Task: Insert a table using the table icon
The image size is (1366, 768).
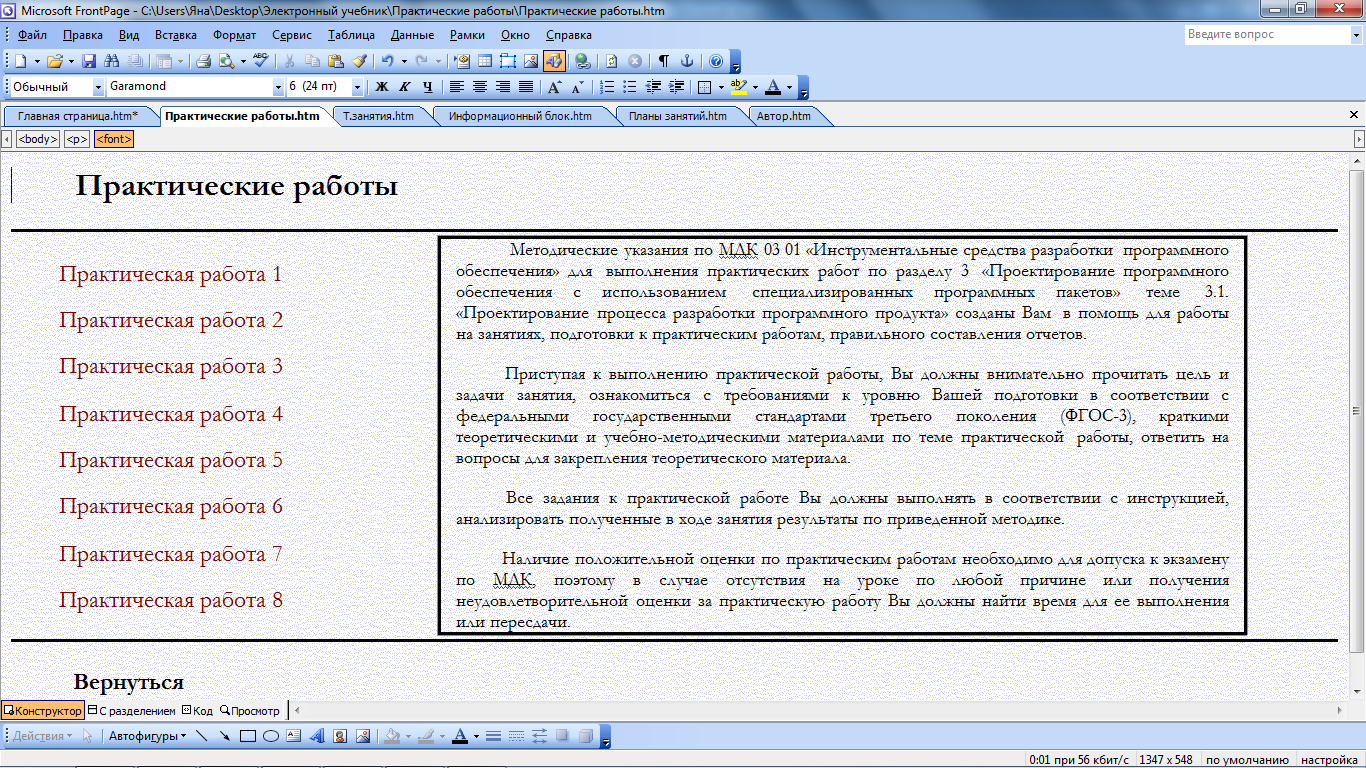Action: coord(485,61)
